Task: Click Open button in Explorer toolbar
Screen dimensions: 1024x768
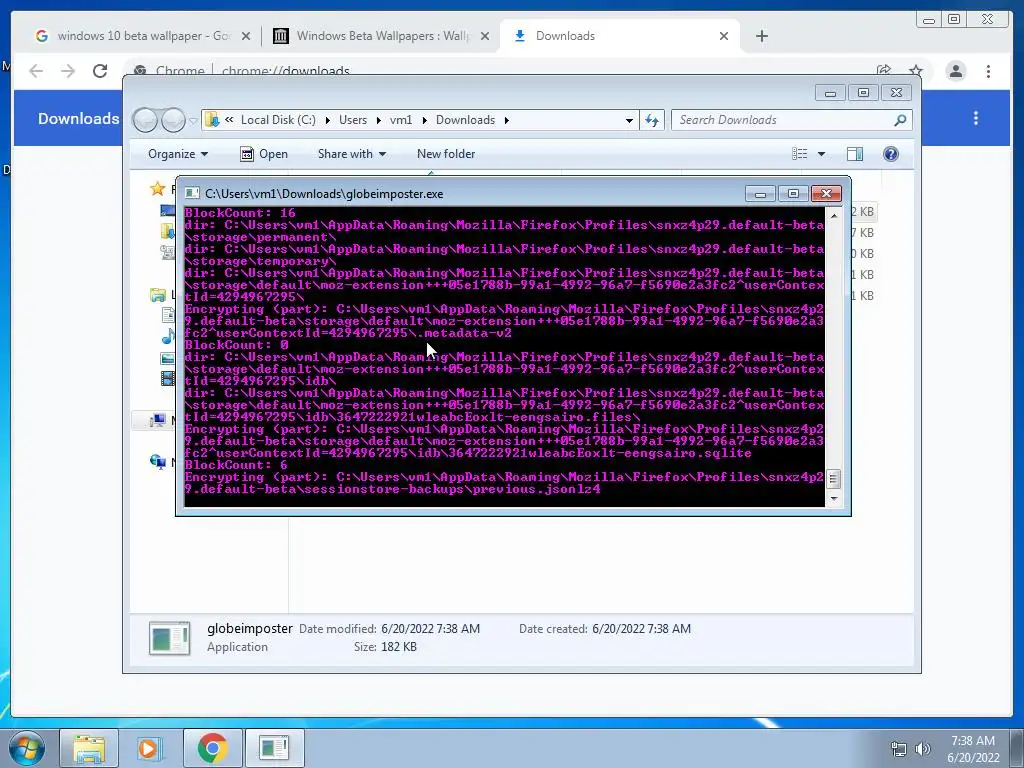Action: (x=264, y=154)
